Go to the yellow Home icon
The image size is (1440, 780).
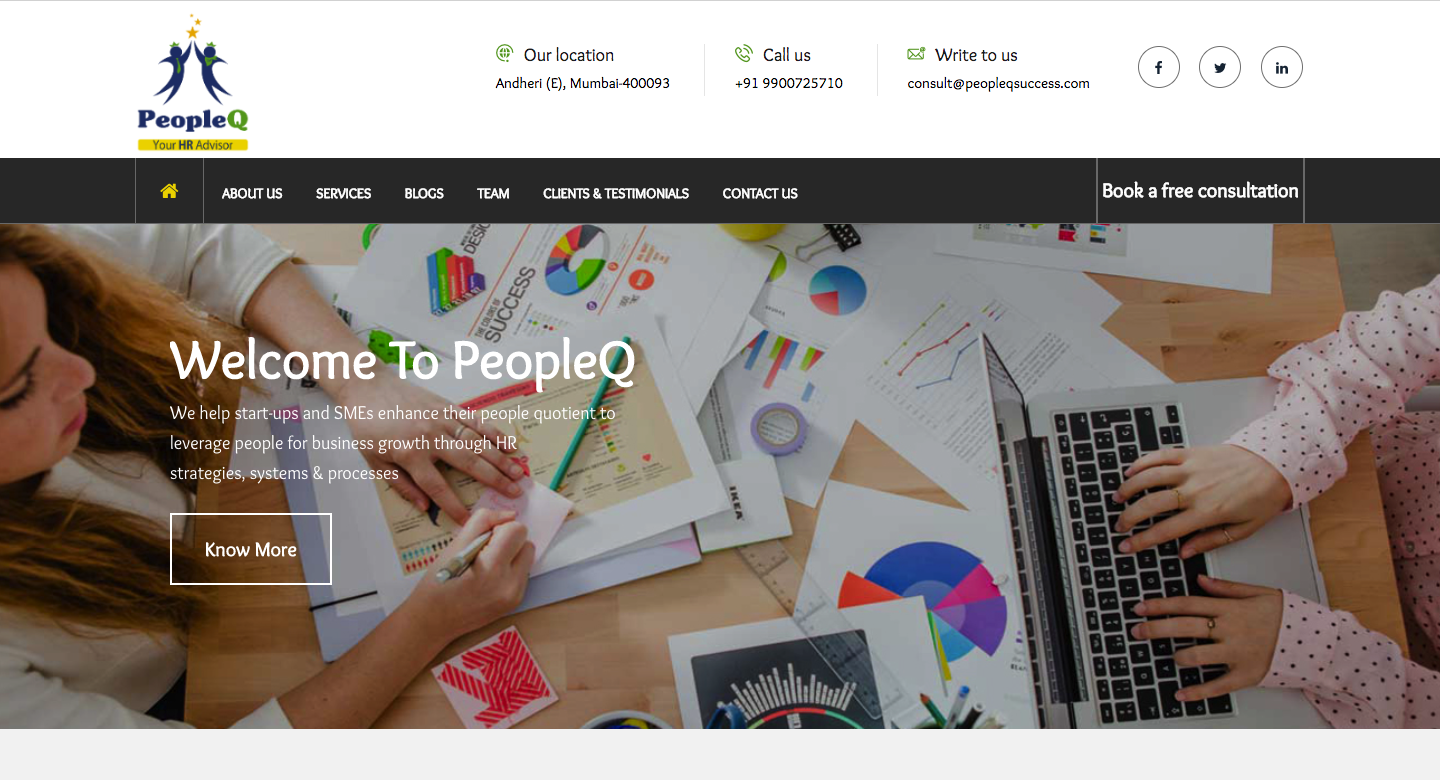tap(169, 191)
